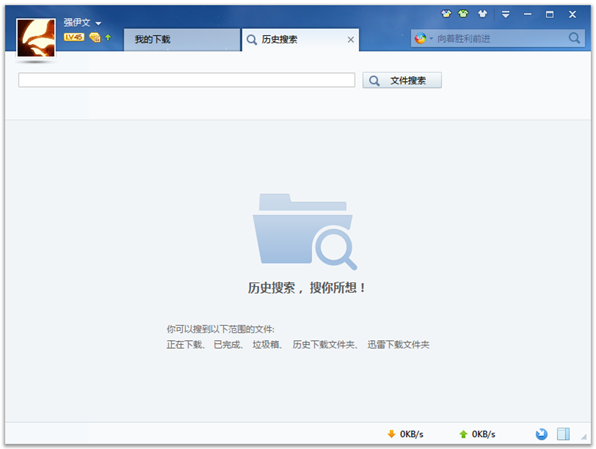
Task: Toggle the side panel icon in status bar
Action: 563,434
